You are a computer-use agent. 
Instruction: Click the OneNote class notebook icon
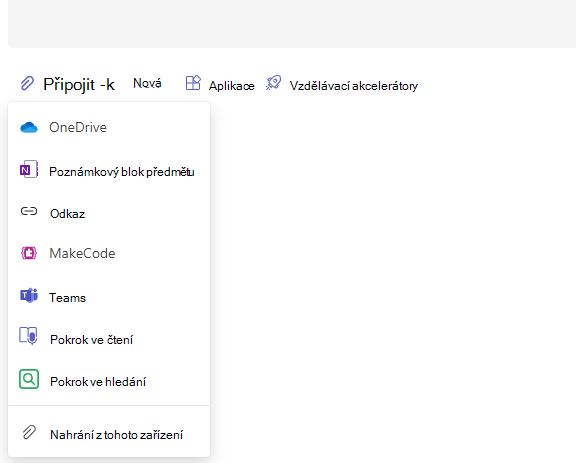point(29,169)
